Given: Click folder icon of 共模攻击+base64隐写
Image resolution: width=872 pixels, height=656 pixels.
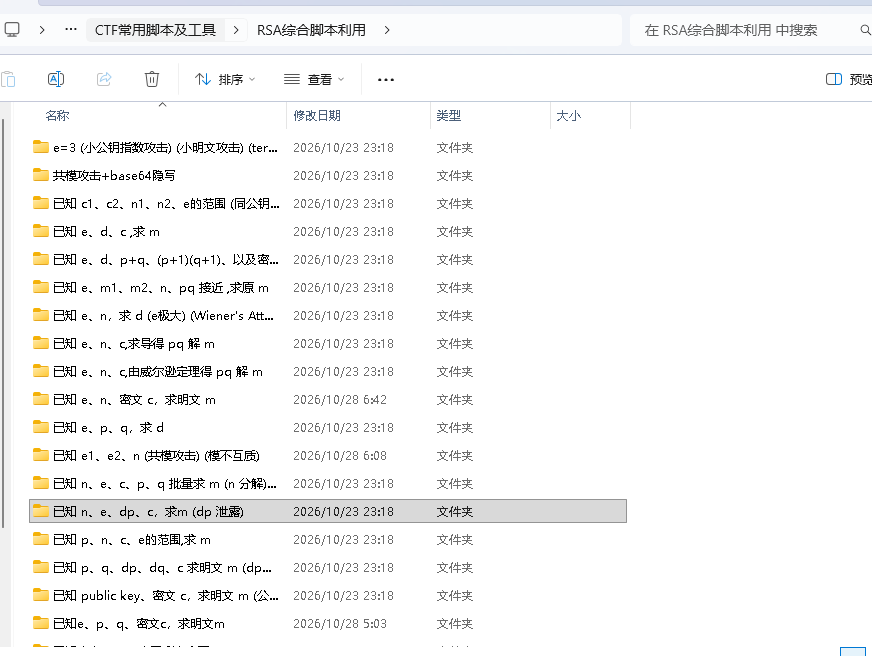Looking at the screenshot, I should [x=41, y=175].
